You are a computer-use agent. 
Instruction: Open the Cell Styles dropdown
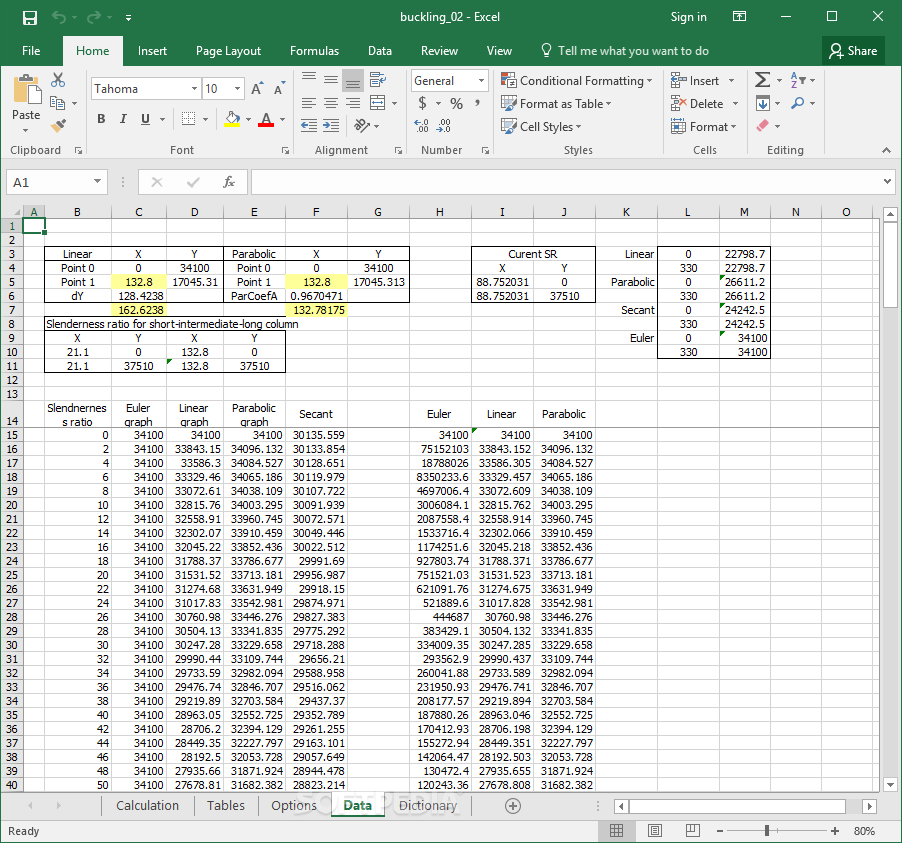[x=541, y=127]
